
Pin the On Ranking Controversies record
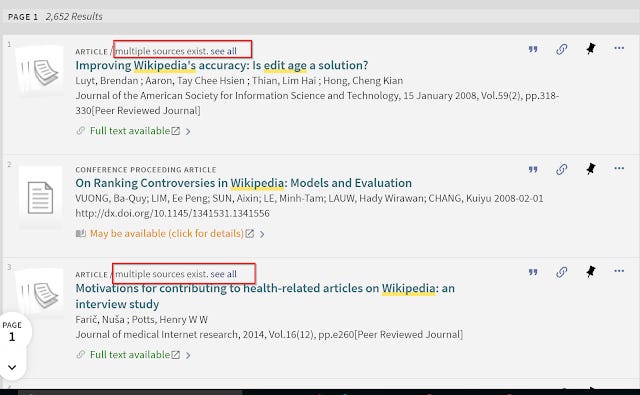pyautogui.click(x=590, y=169)
